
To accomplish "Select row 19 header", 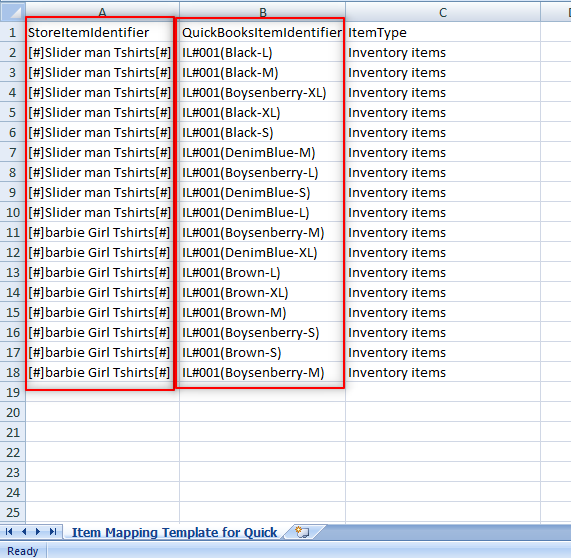I will click(x=13, y=392).
